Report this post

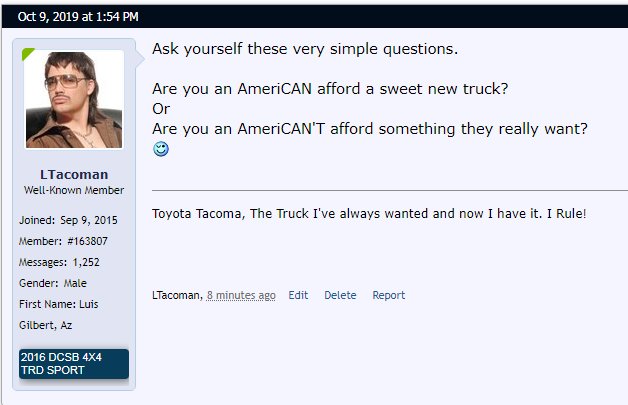click(x=388, y=295)
